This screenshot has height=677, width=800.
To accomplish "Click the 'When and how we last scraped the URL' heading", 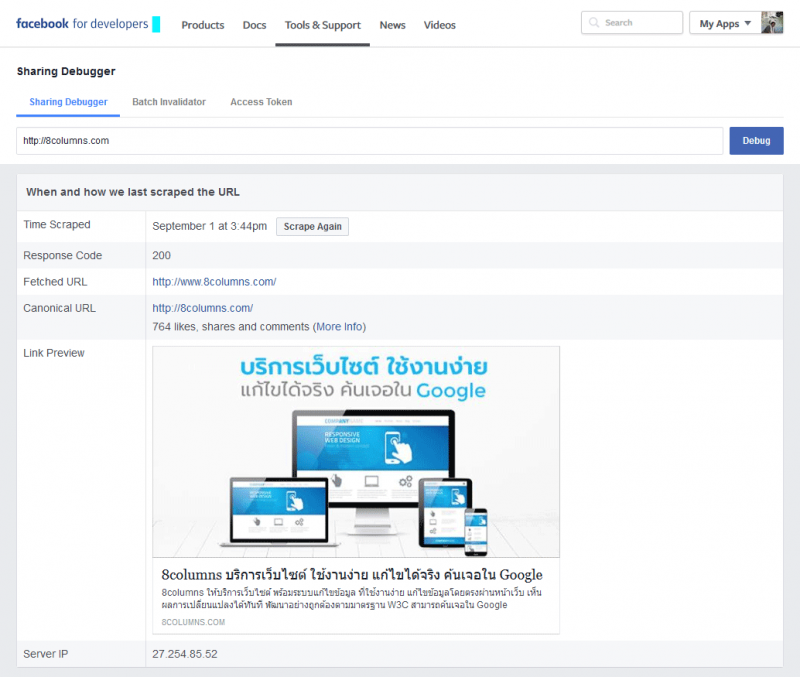I will (133, 192).
